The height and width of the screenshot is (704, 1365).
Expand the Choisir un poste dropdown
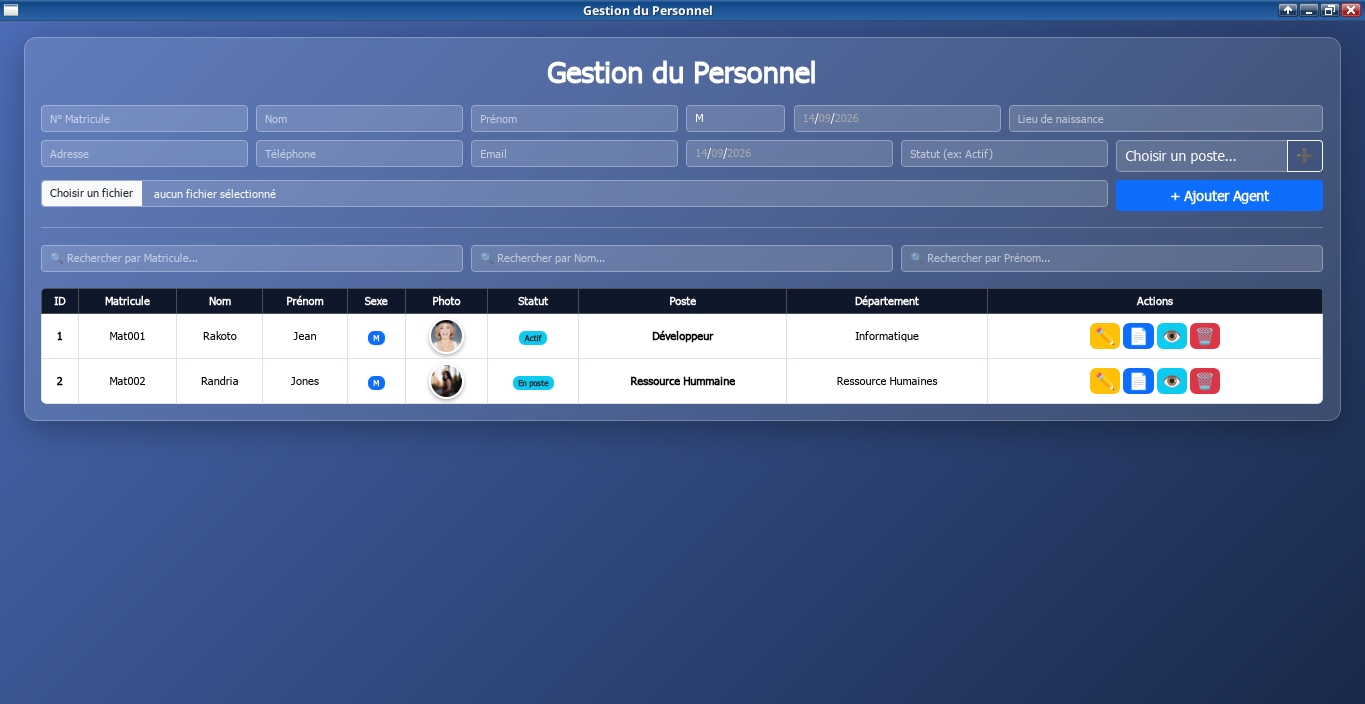pos(1201,156)
